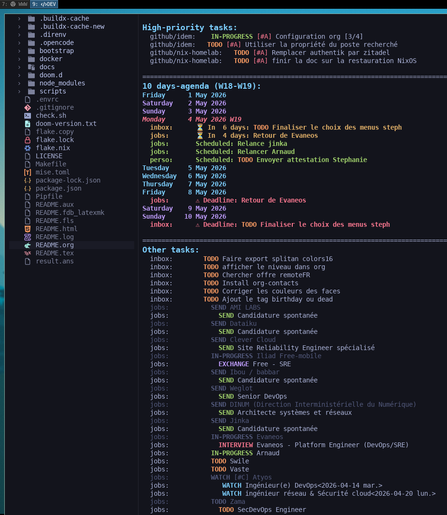Expand the .opencode folder chevron

click(x=19, y=43)
